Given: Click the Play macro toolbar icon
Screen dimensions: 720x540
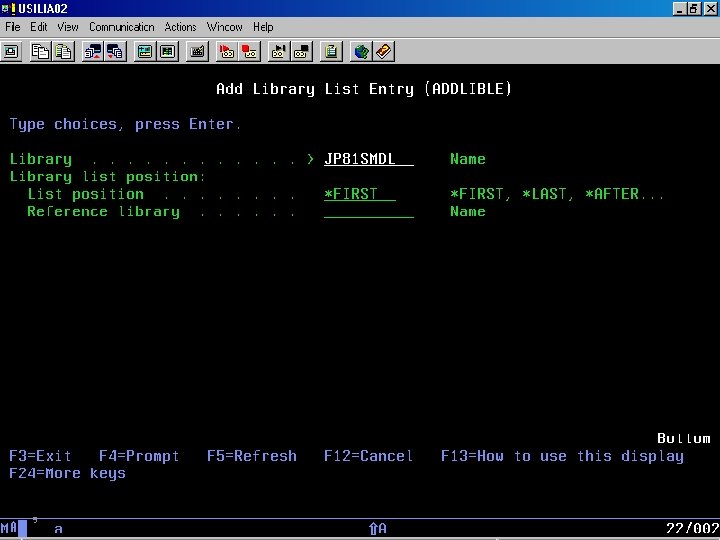Looking at the screenshot, I should coord(279,51).
